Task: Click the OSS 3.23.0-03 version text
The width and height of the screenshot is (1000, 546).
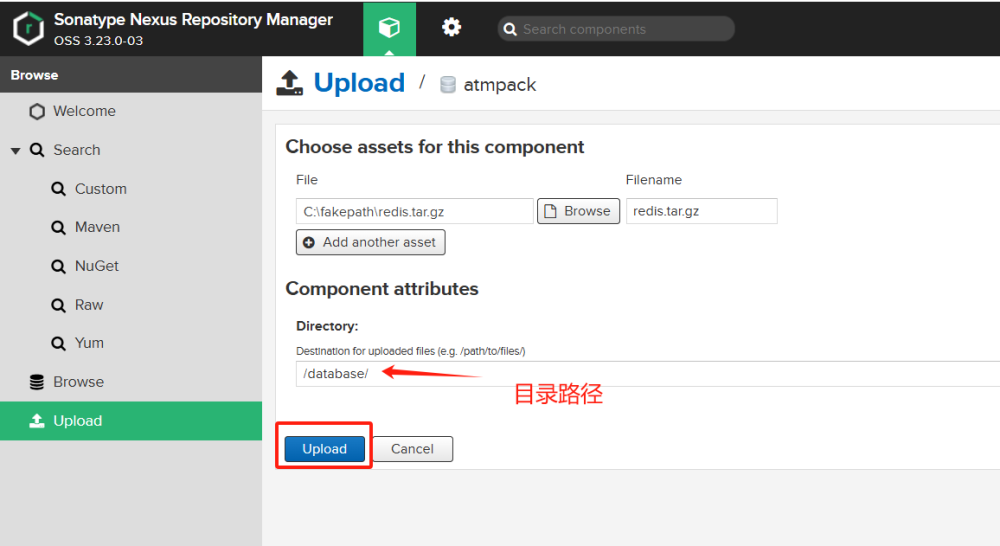Action: [98, 41]
